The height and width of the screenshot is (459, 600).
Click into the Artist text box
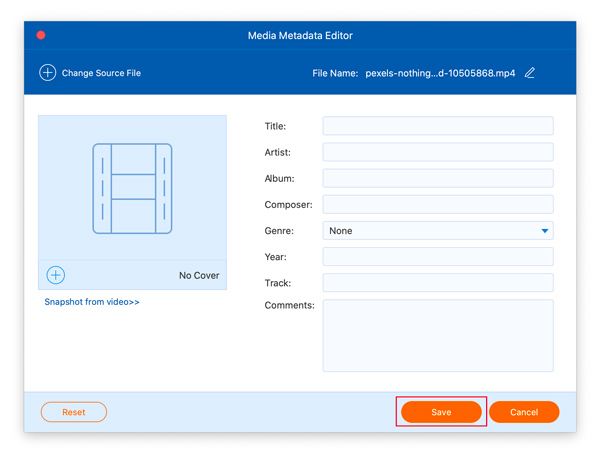pyautogui.click(x=437, y=152)
